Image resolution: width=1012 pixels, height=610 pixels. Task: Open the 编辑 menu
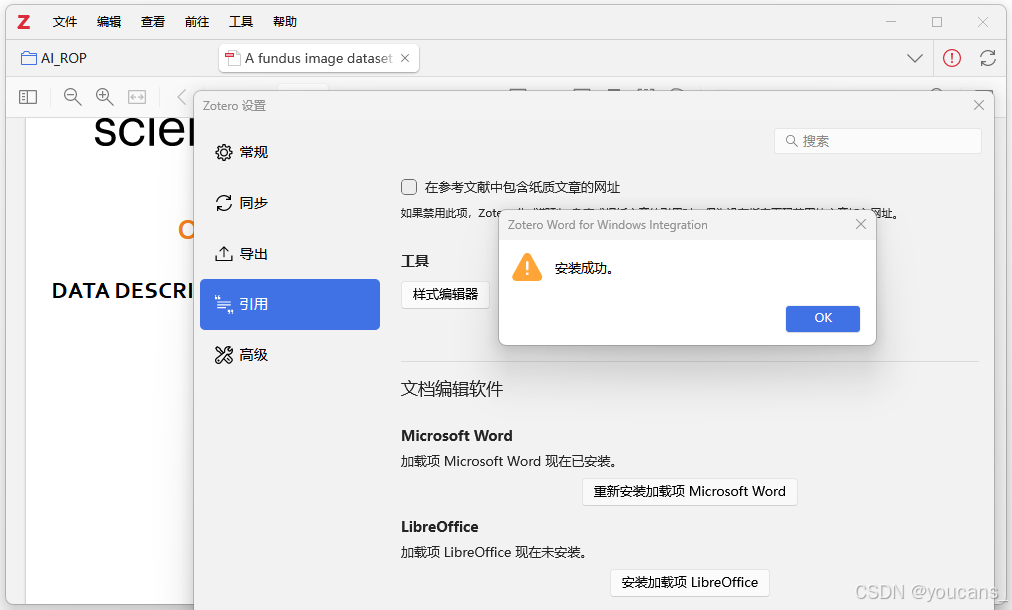pyautogui.click(x=108, y=22)
